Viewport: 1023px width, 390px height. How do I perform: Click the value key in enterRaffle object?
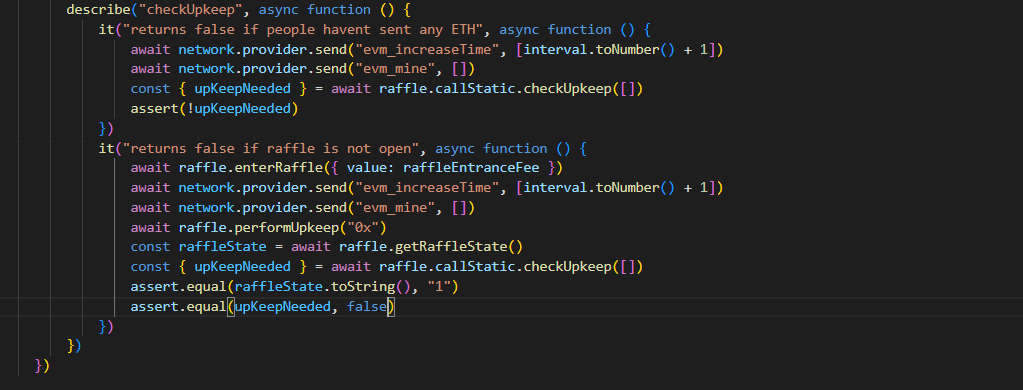tap(367, 168)
